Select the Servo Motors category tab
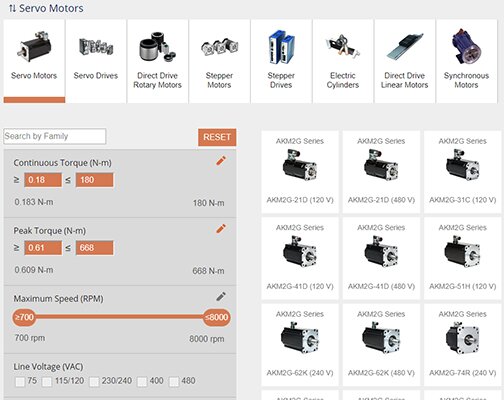The image size is (504, 400). click(x=34, y=61)
